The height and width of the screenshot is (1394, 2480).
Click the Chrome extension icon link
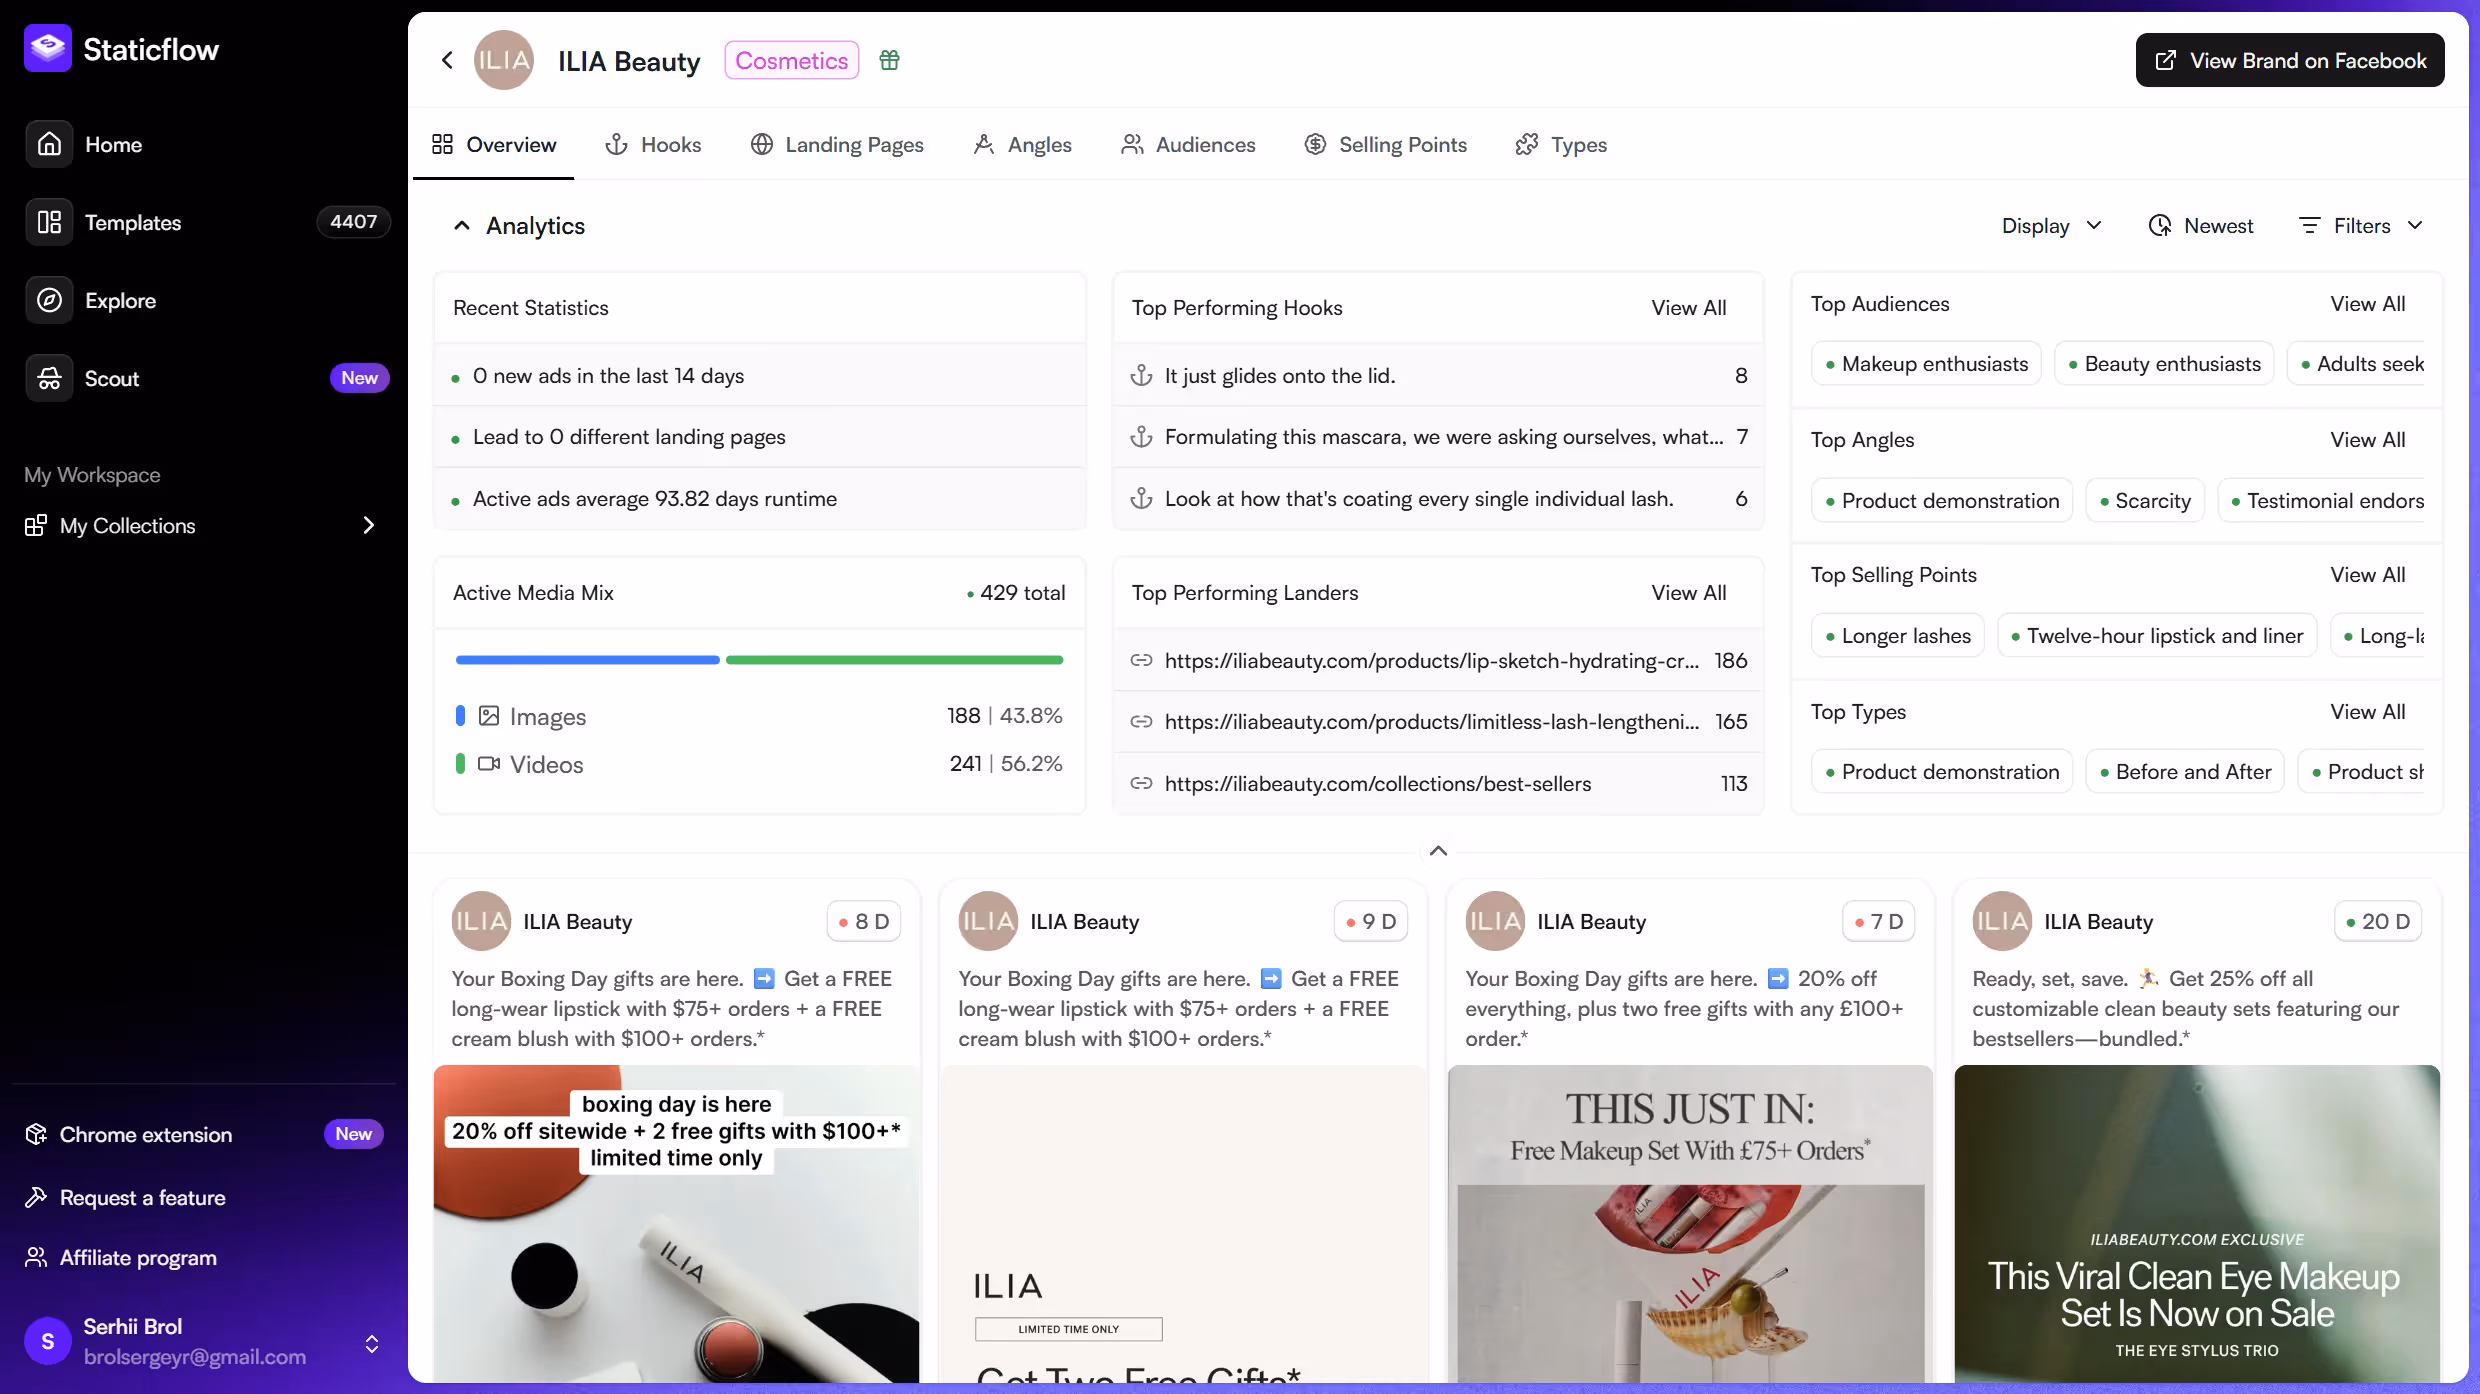37,1134
